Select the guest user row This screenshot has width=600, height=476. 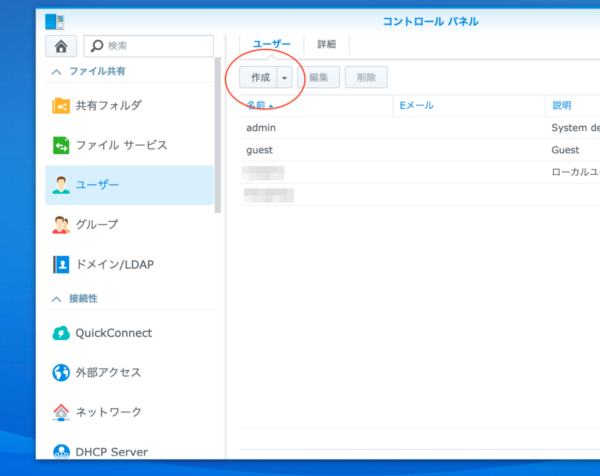419,150
